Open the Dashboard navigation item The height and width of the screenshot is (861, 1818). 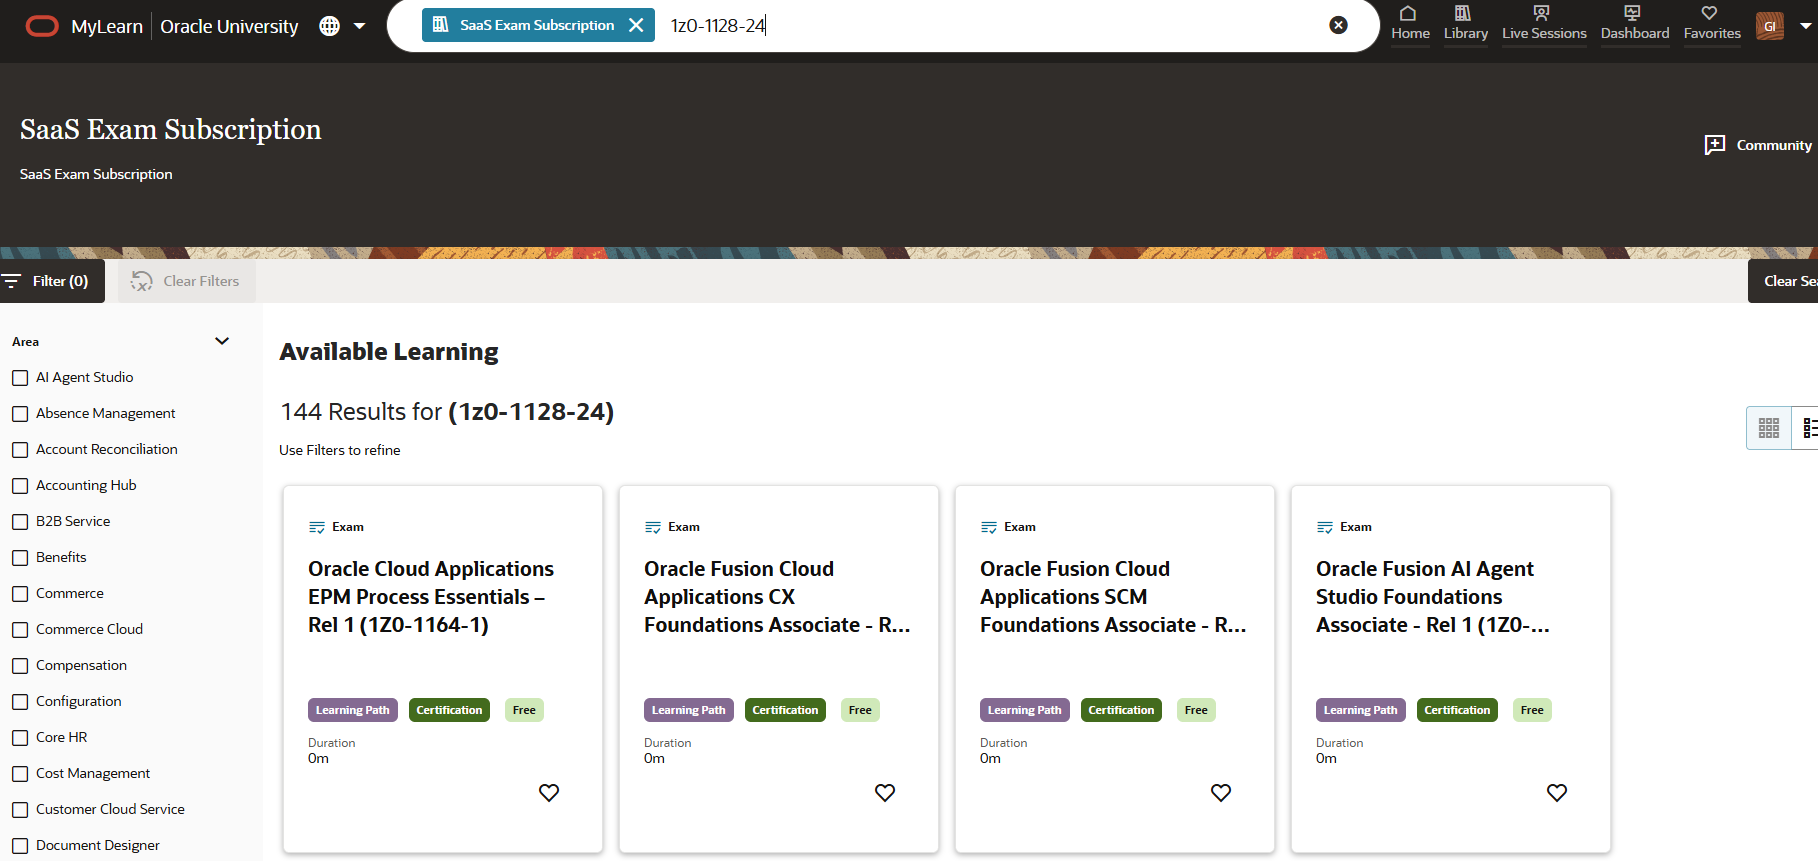[x=1634, y=24]
